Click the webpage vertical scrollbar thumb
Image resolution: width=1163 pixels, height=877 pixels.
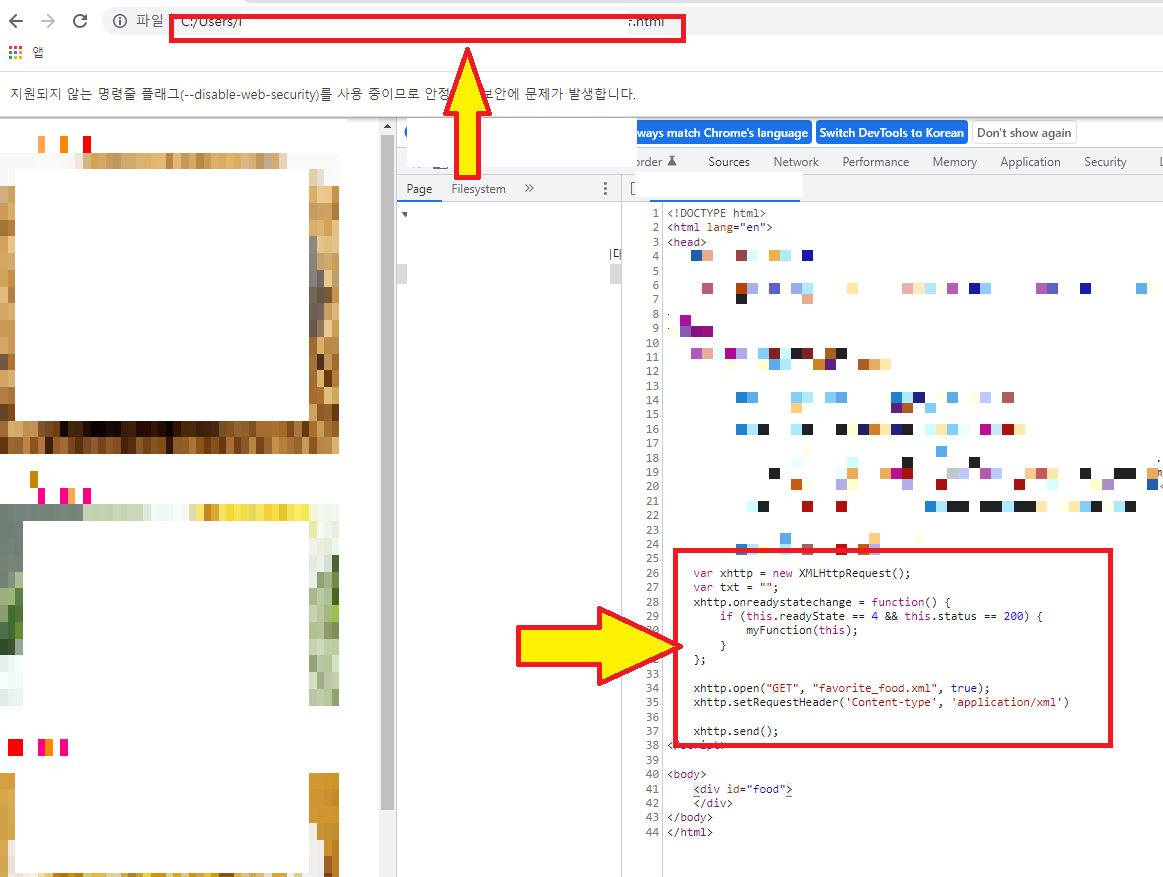pos(387,472)
